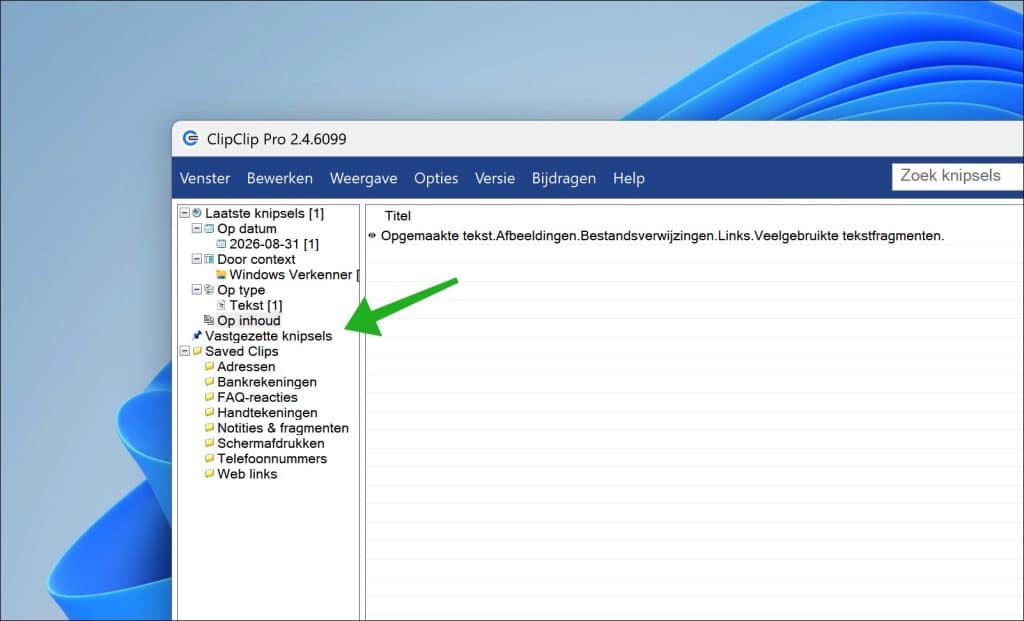This screenshot has width=1024, height=621.
Task: Open the Venster menu
Action: click(205, 178)
